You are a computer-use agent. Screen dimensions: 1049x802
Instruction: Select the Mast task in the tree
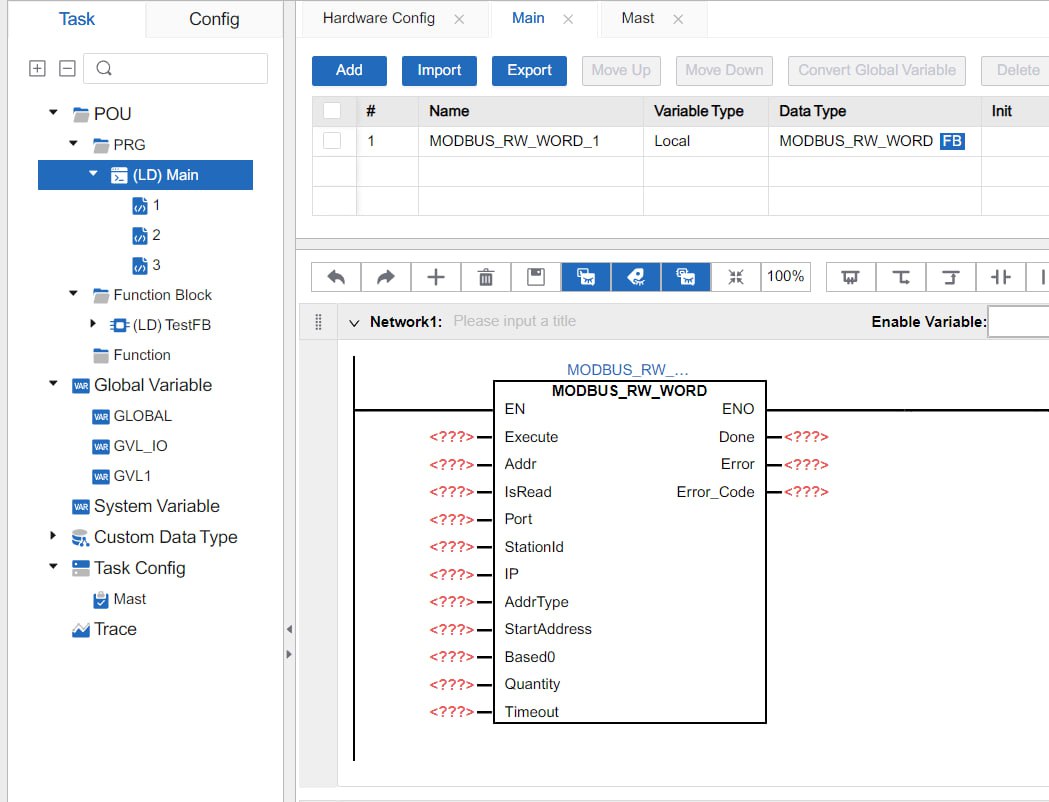[120, 599]
